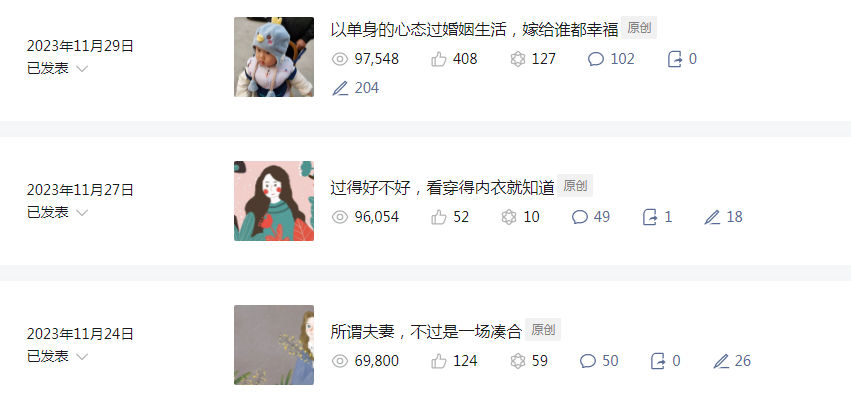Viewport: 851px width, 409px height.
Task: Expand 已发表 dropdown under 2023年11月29日
Action: coord(81,69)
